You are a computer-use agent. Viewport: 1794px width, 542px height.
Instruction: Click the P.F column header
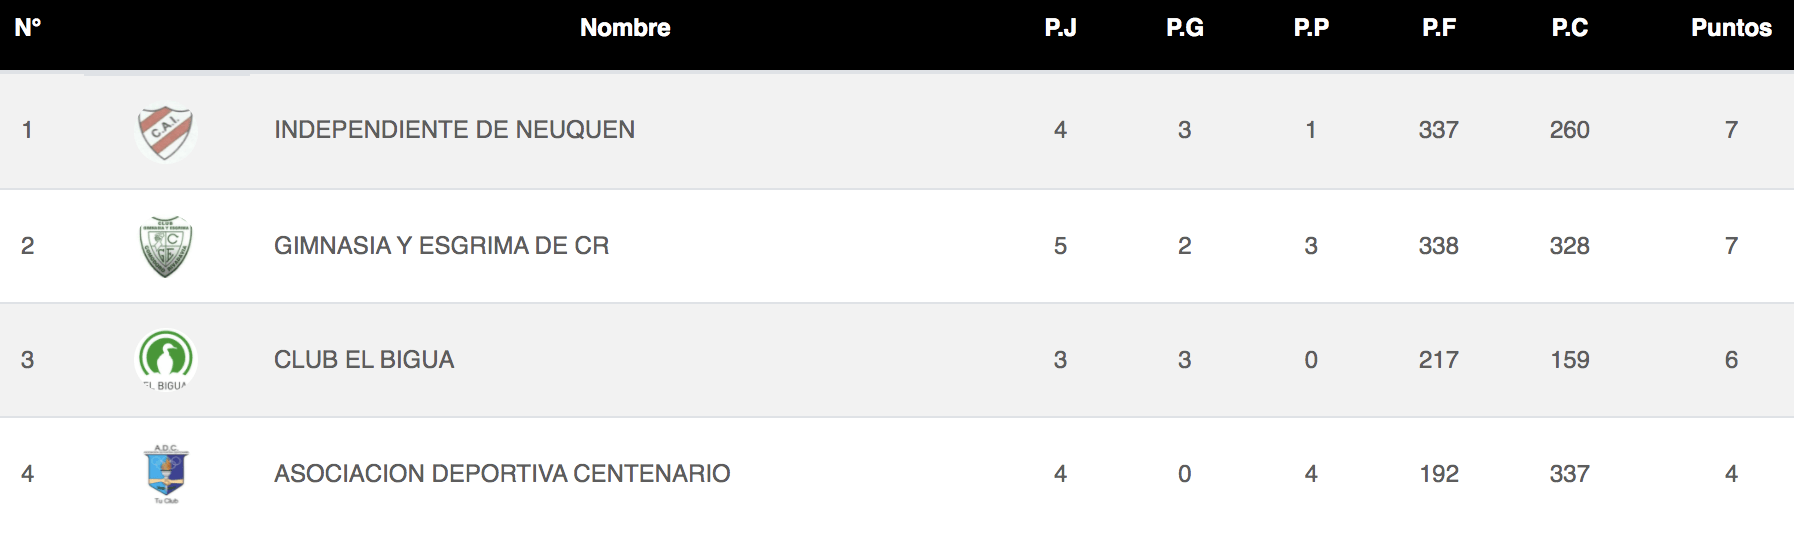pos(1439,28)
